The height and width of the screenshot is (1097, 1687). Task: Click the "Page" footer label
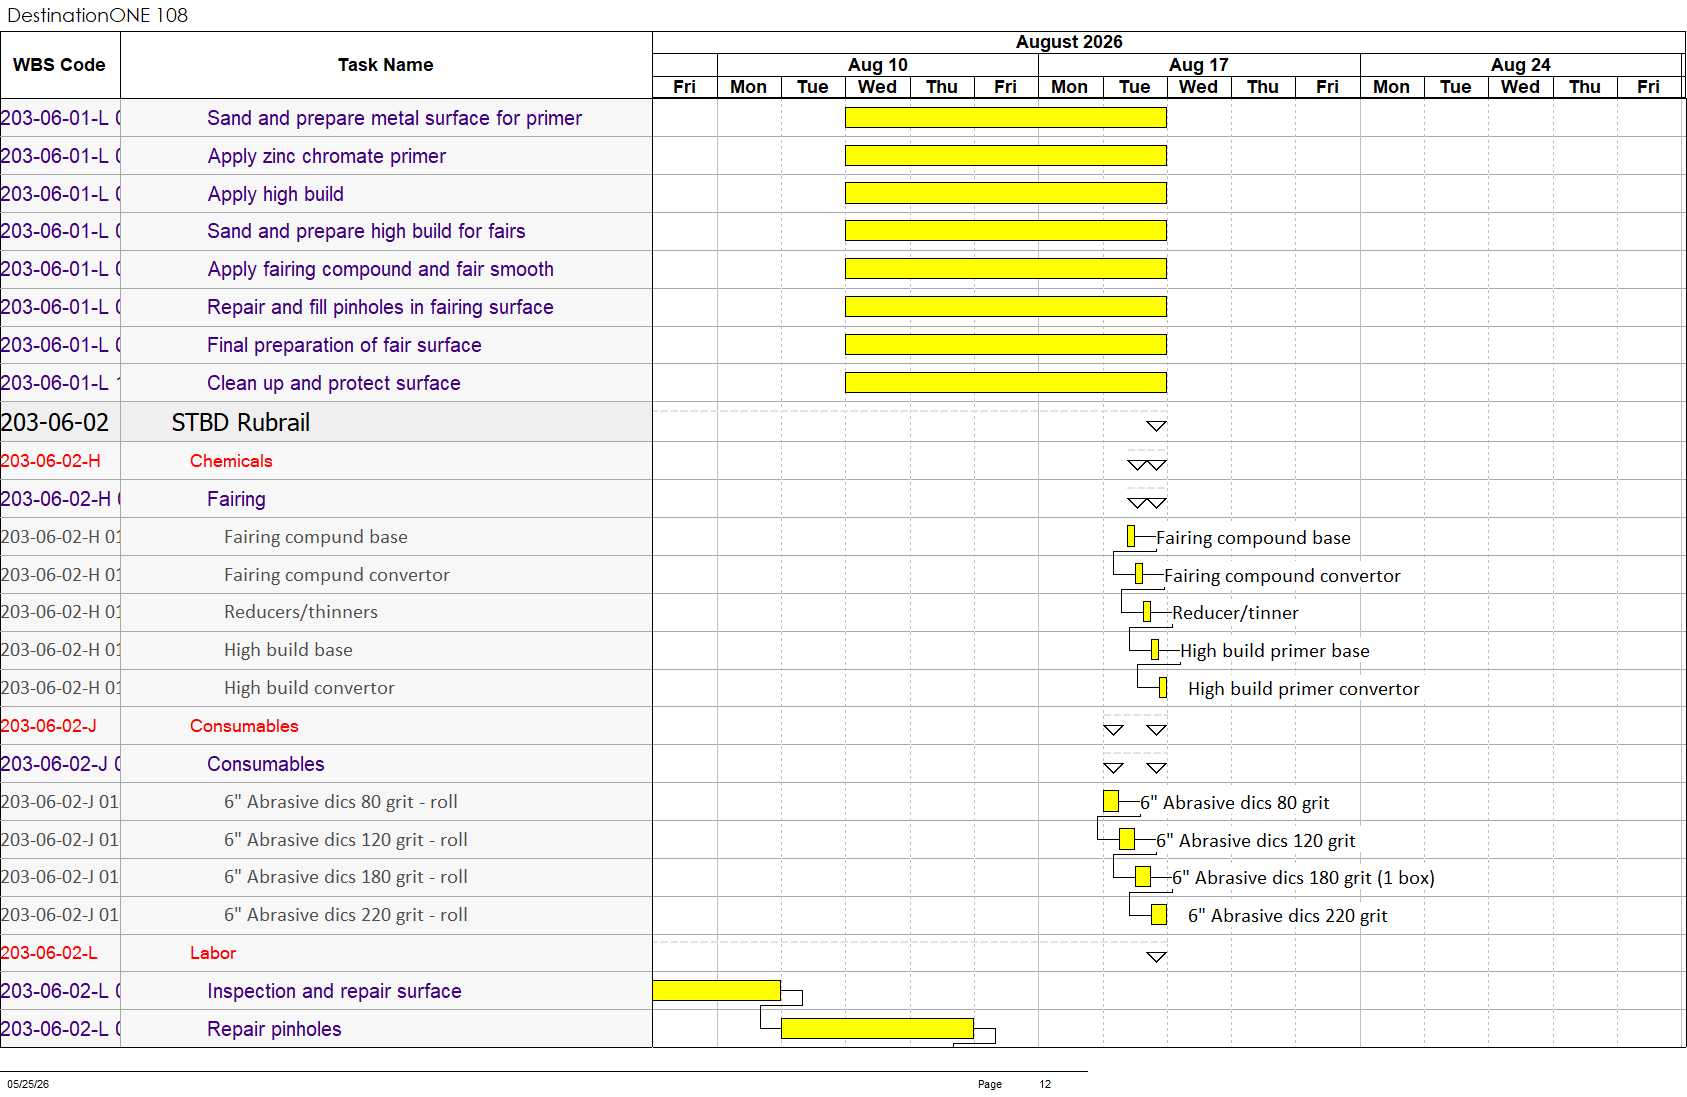990,1084
